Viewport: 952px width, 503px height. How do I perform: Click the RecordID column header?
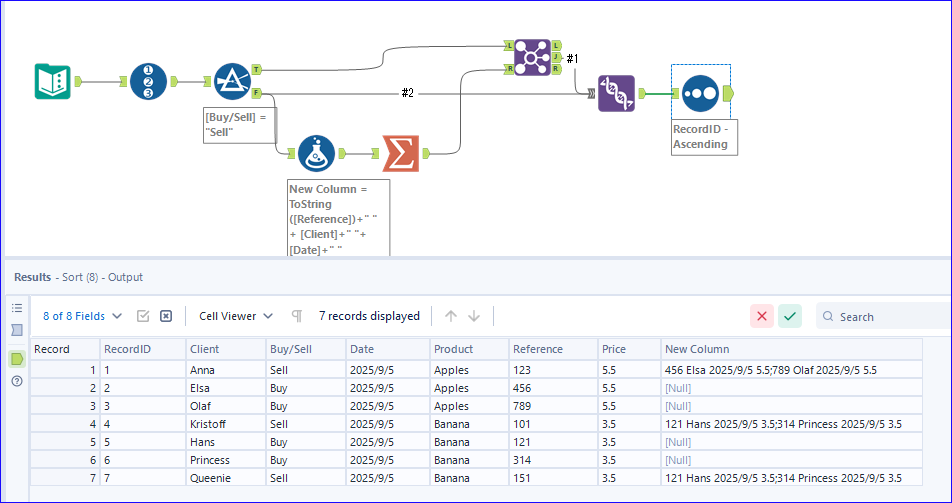(x=143, y=349)
